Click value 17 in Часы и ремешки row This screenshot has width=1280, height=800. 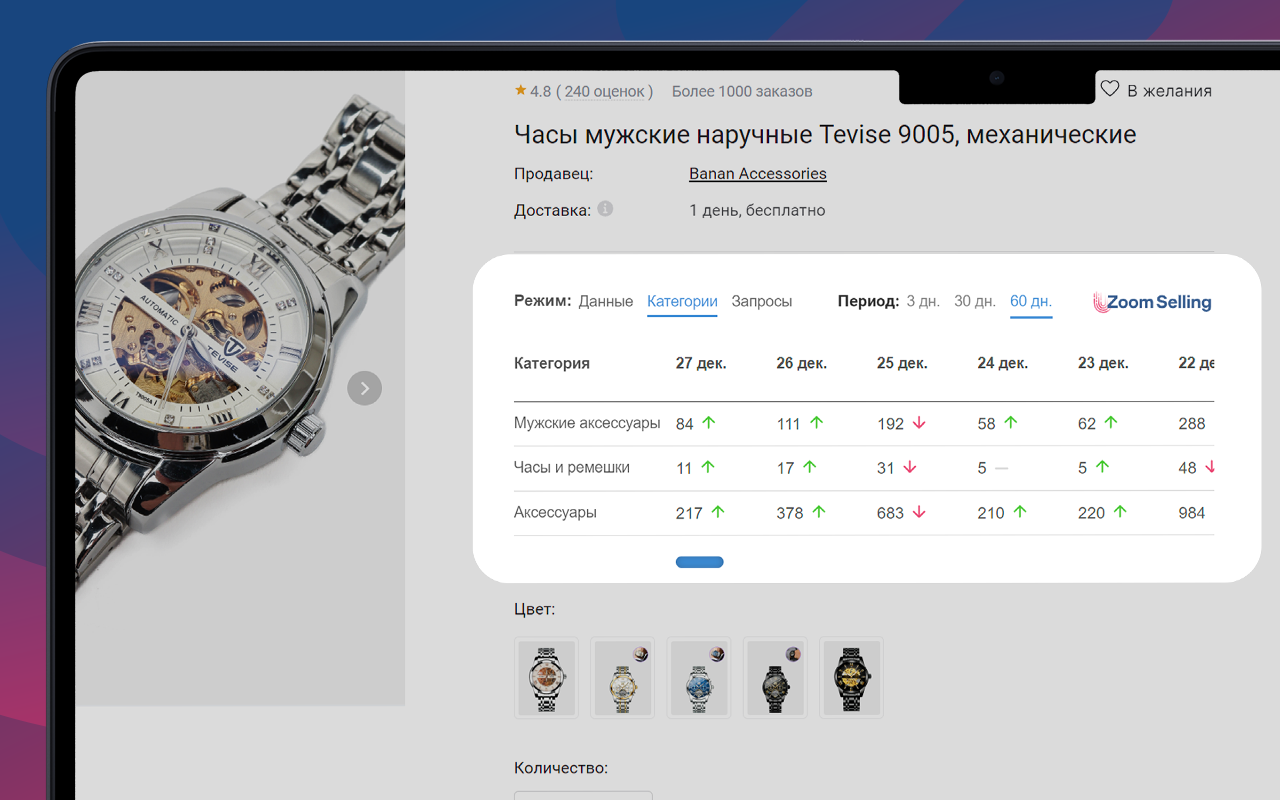click(786, 468)
